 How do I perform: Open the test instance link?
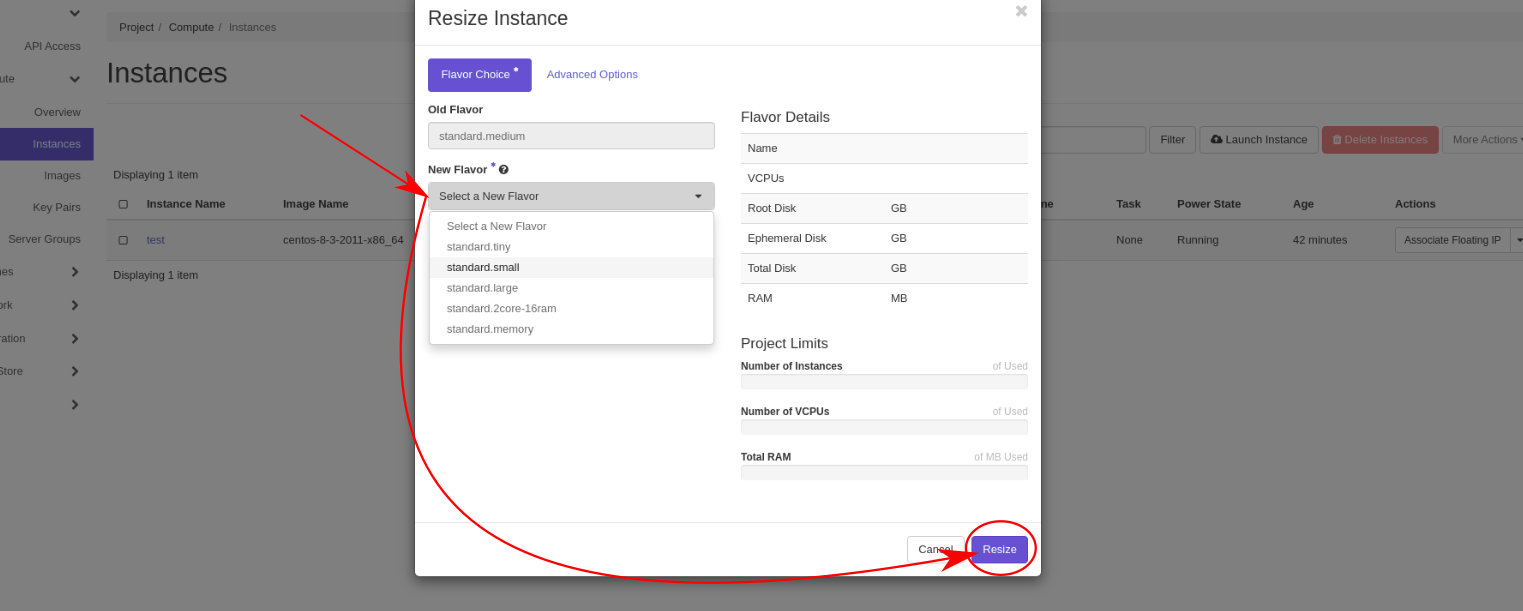pyautogui.click(x=155, y=240)
